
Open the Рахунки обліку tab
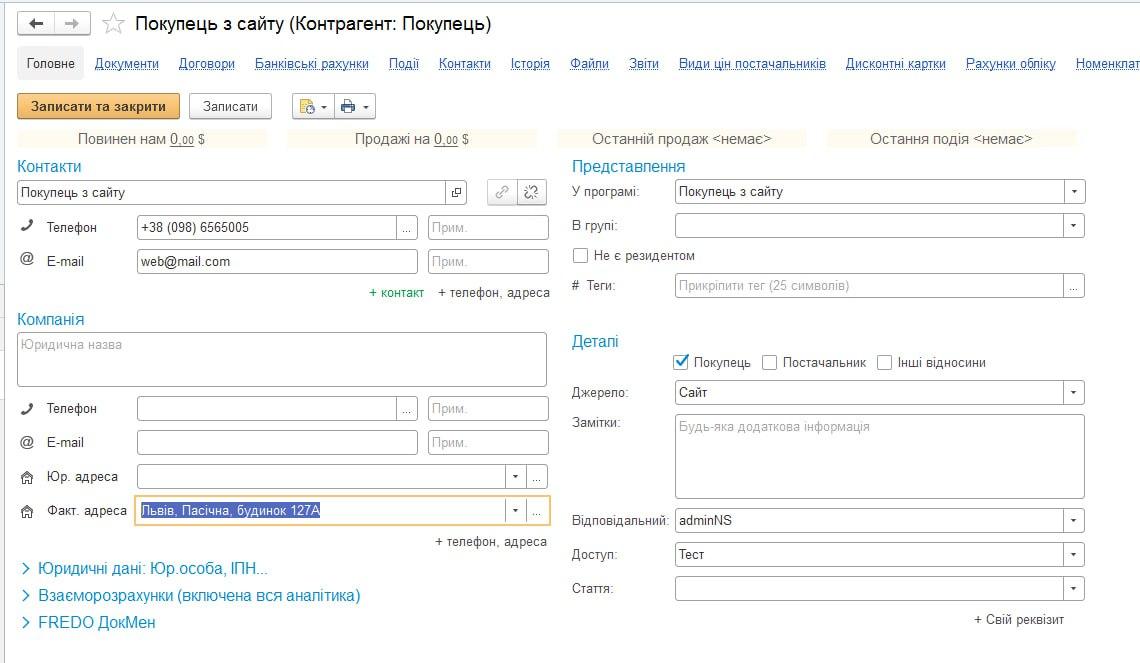(1011, 63)
